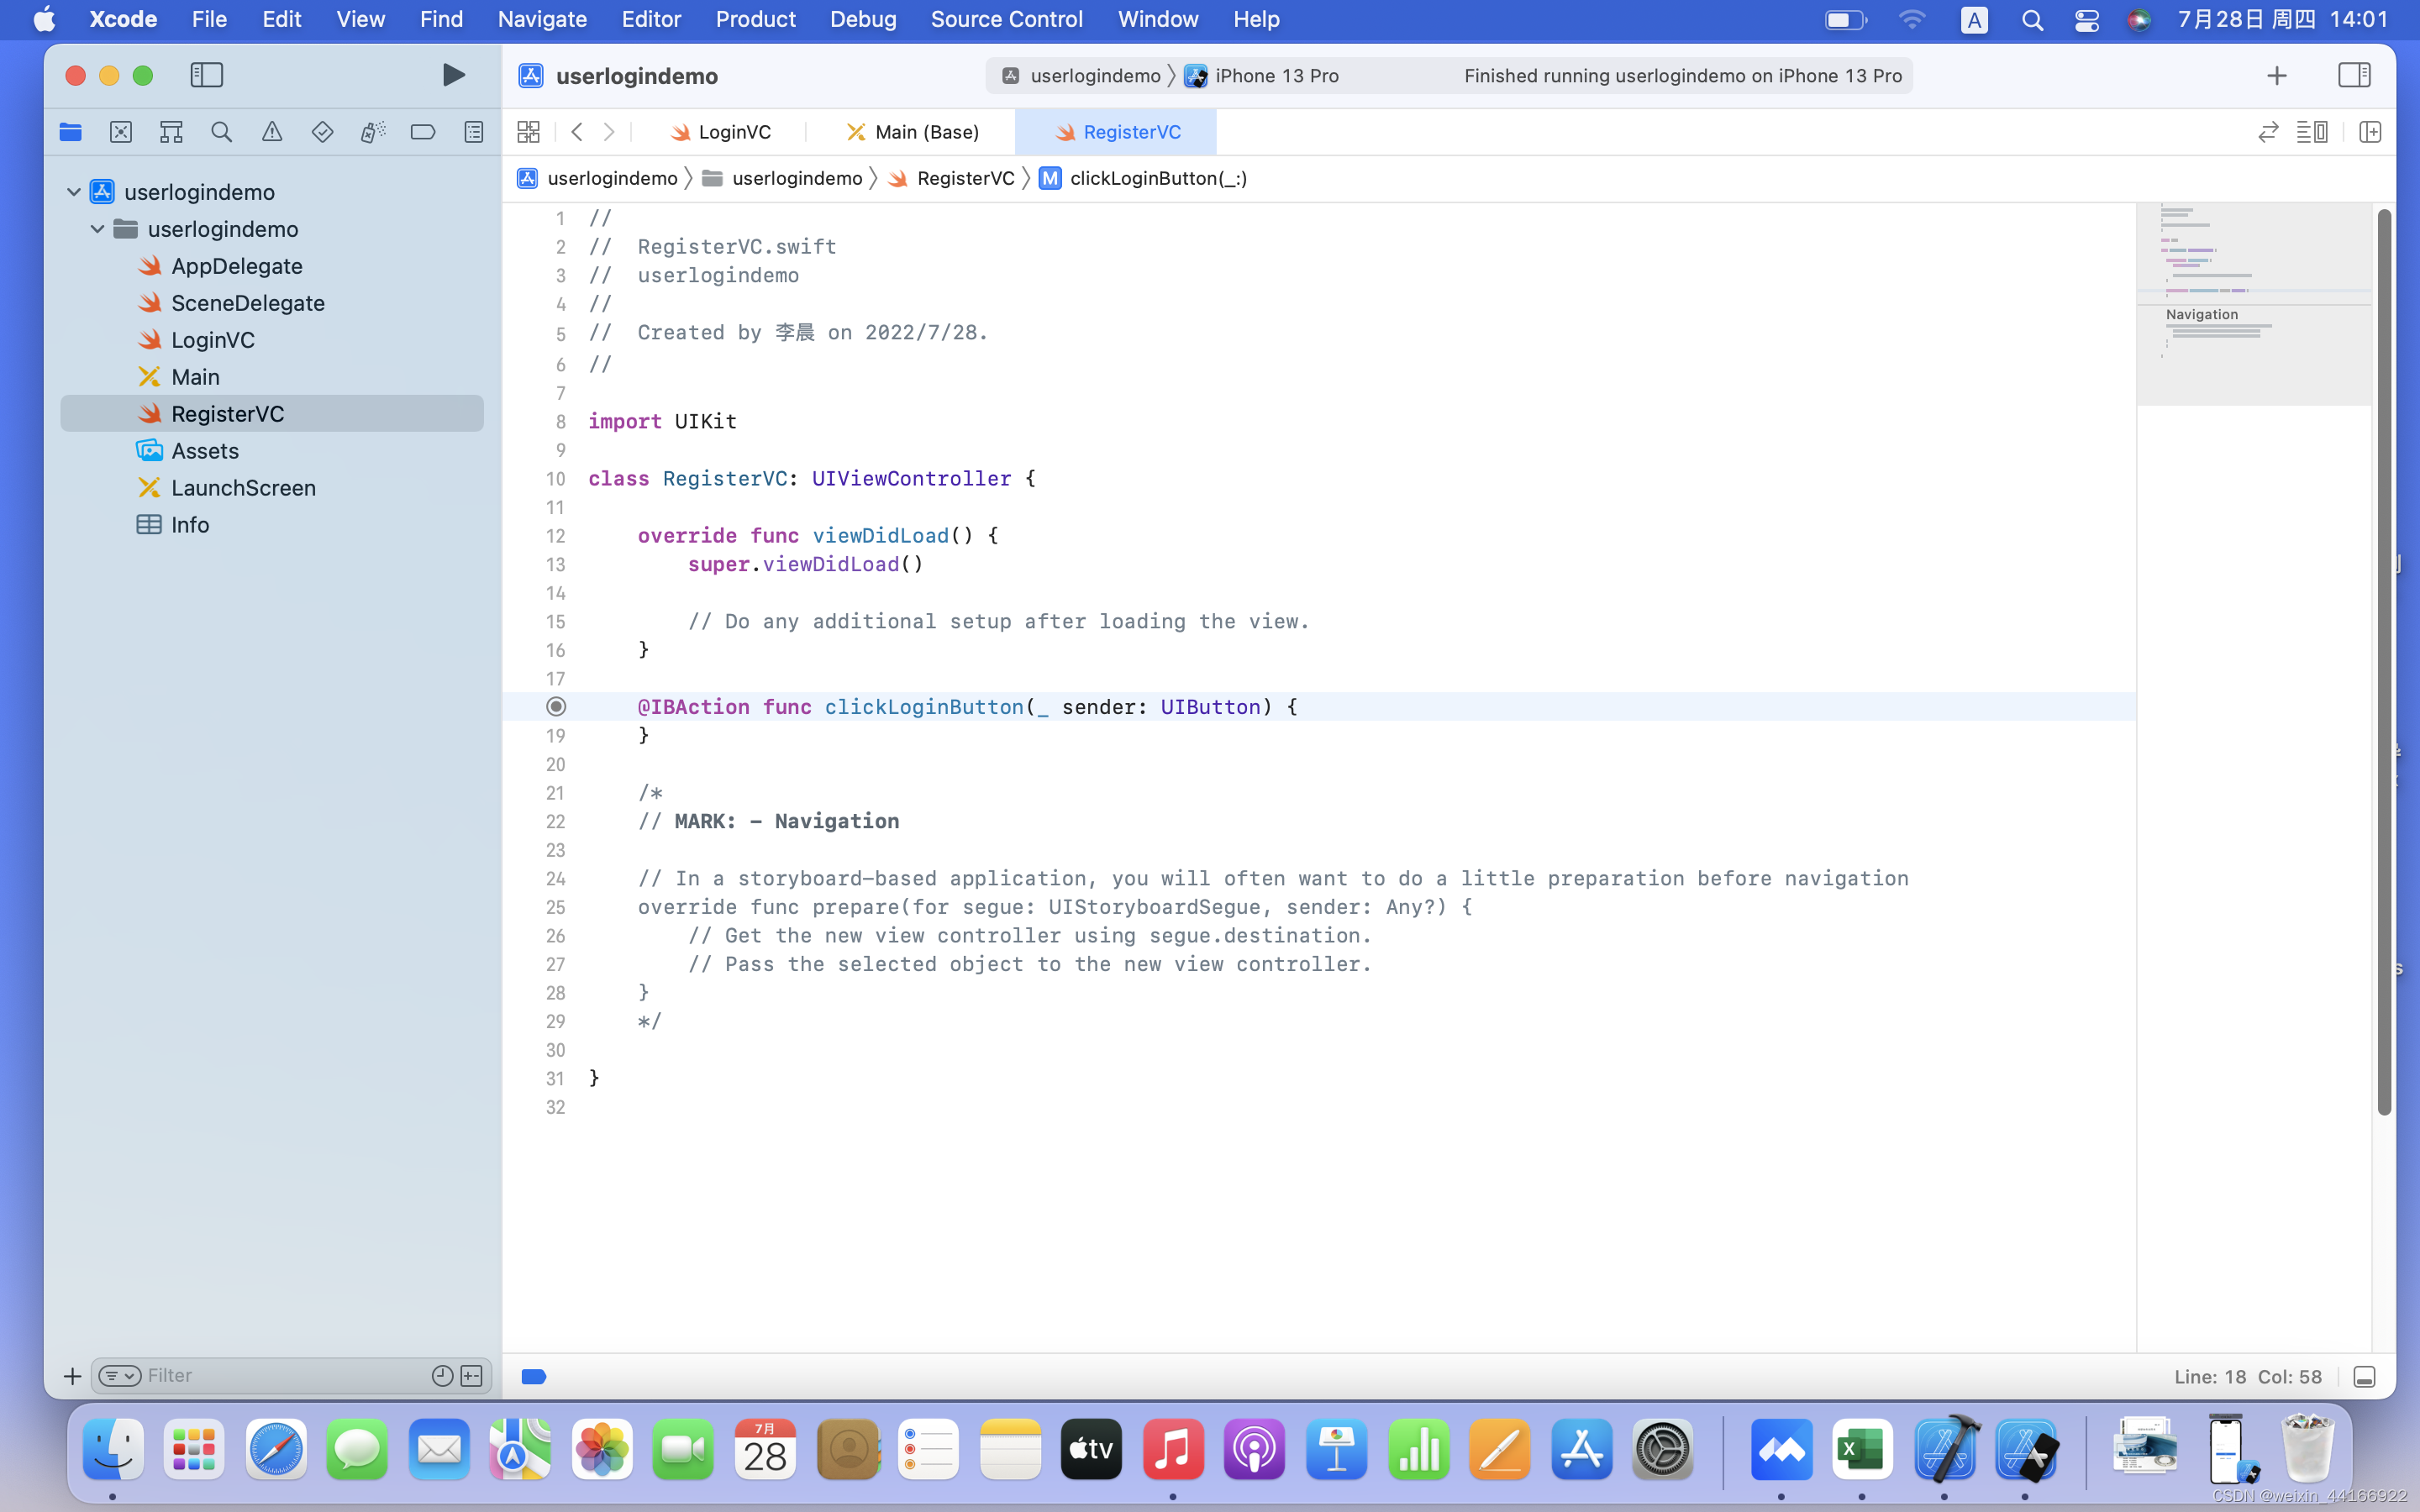Open the Report navigator icon

pos(474,132)
